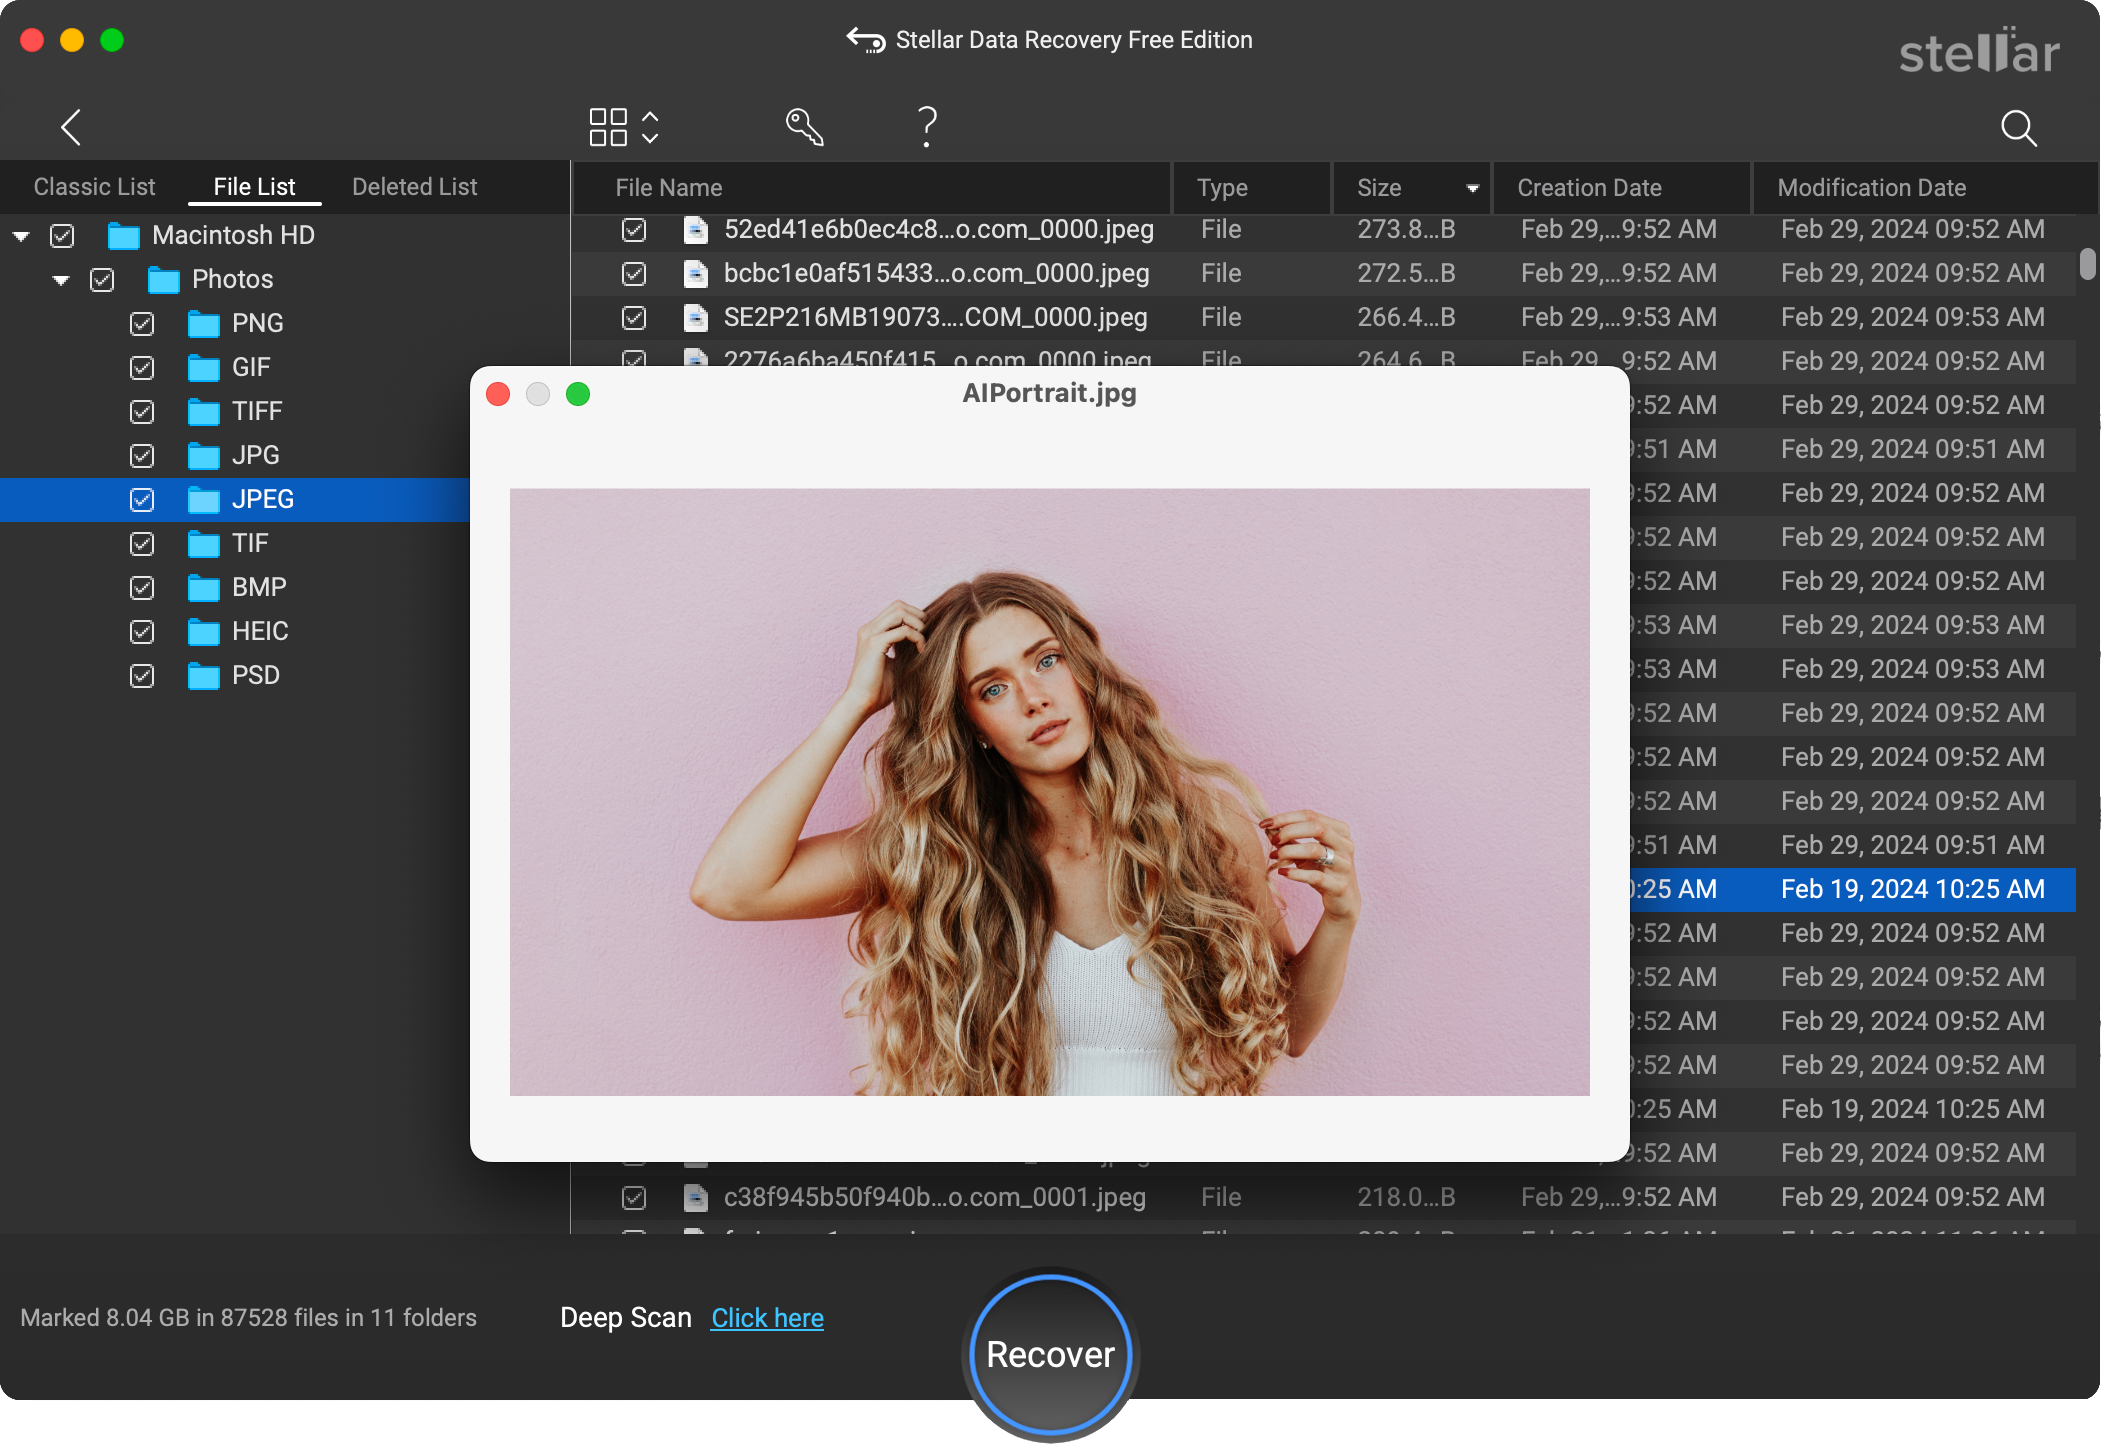
Task: Uncheck the PNG folder checkbox
Action: (141, 323)
